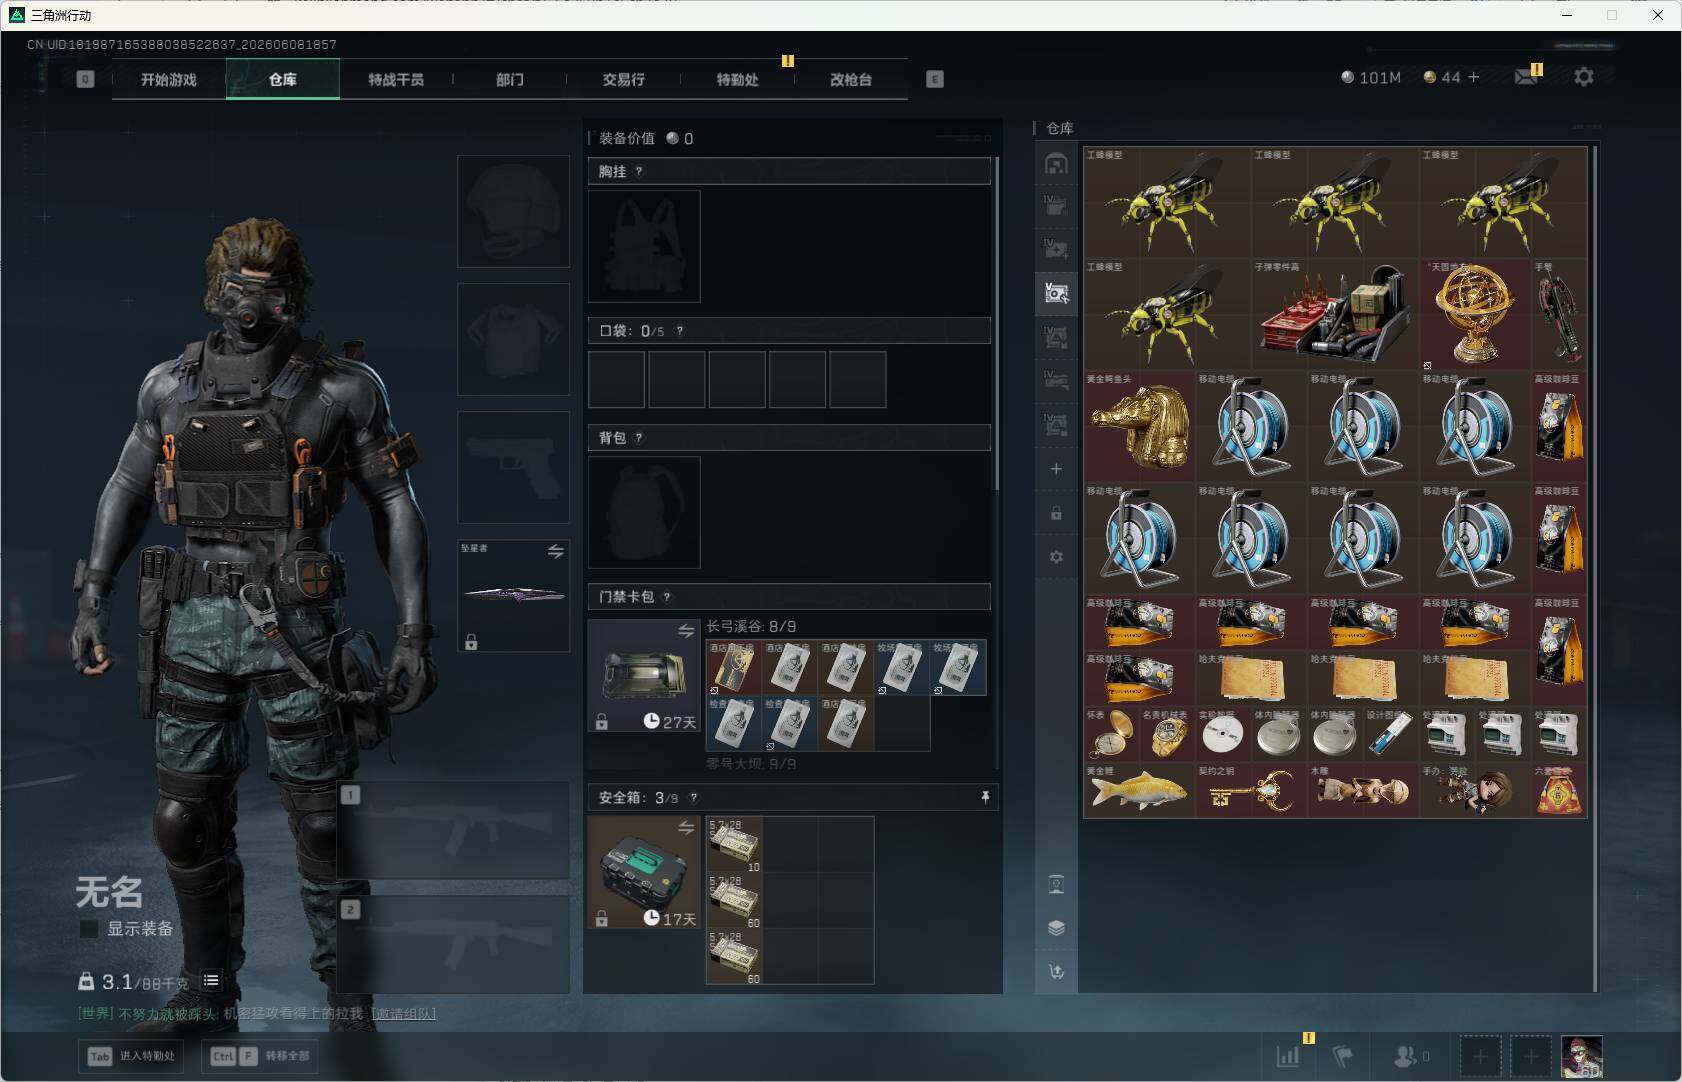Switch to the 特战干员 tab
The width and height of the screenshot is (1682, 1082).
point(396,79)
